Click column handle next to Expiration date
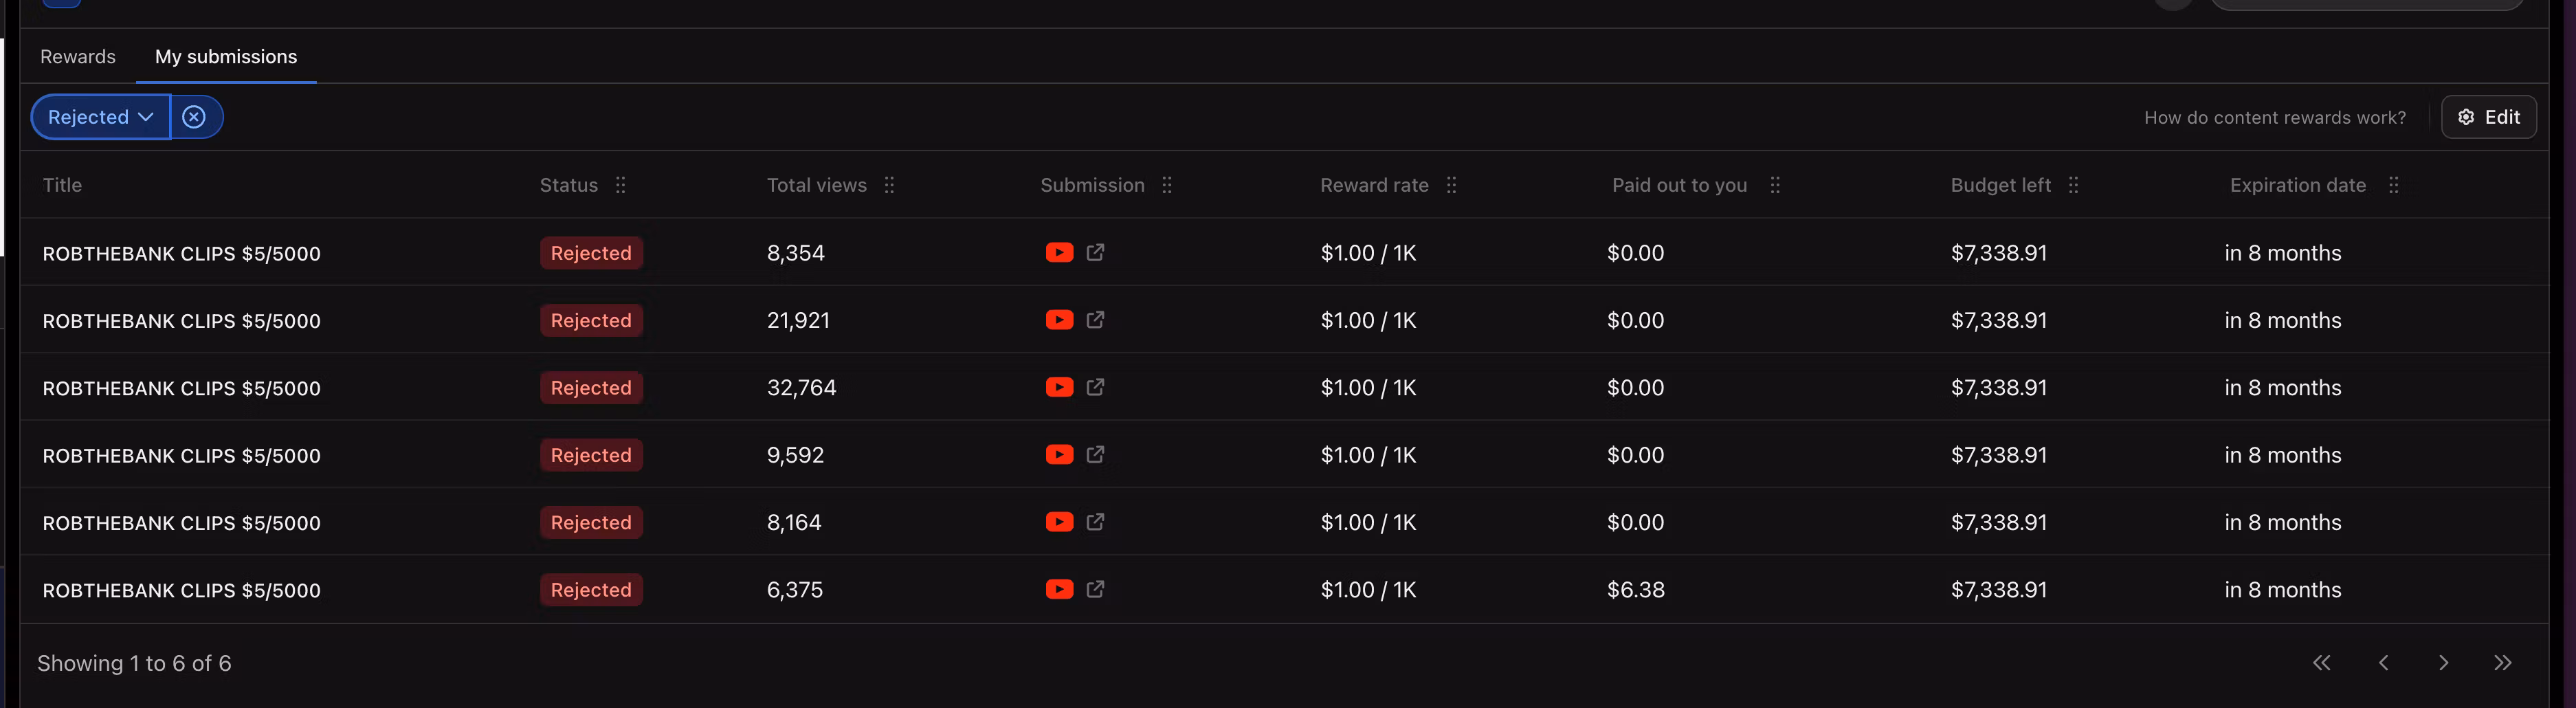2576x708 pixels. click(x=2393, y=185)
